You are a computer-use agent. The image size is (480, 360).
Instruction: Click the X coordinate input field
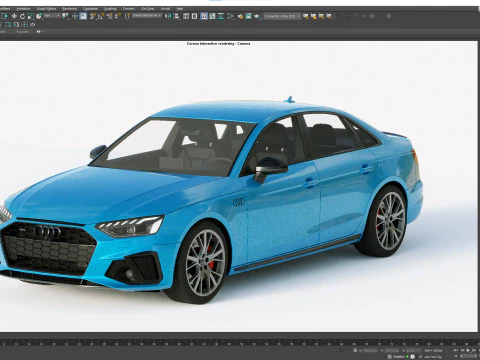tap(370, 350)
